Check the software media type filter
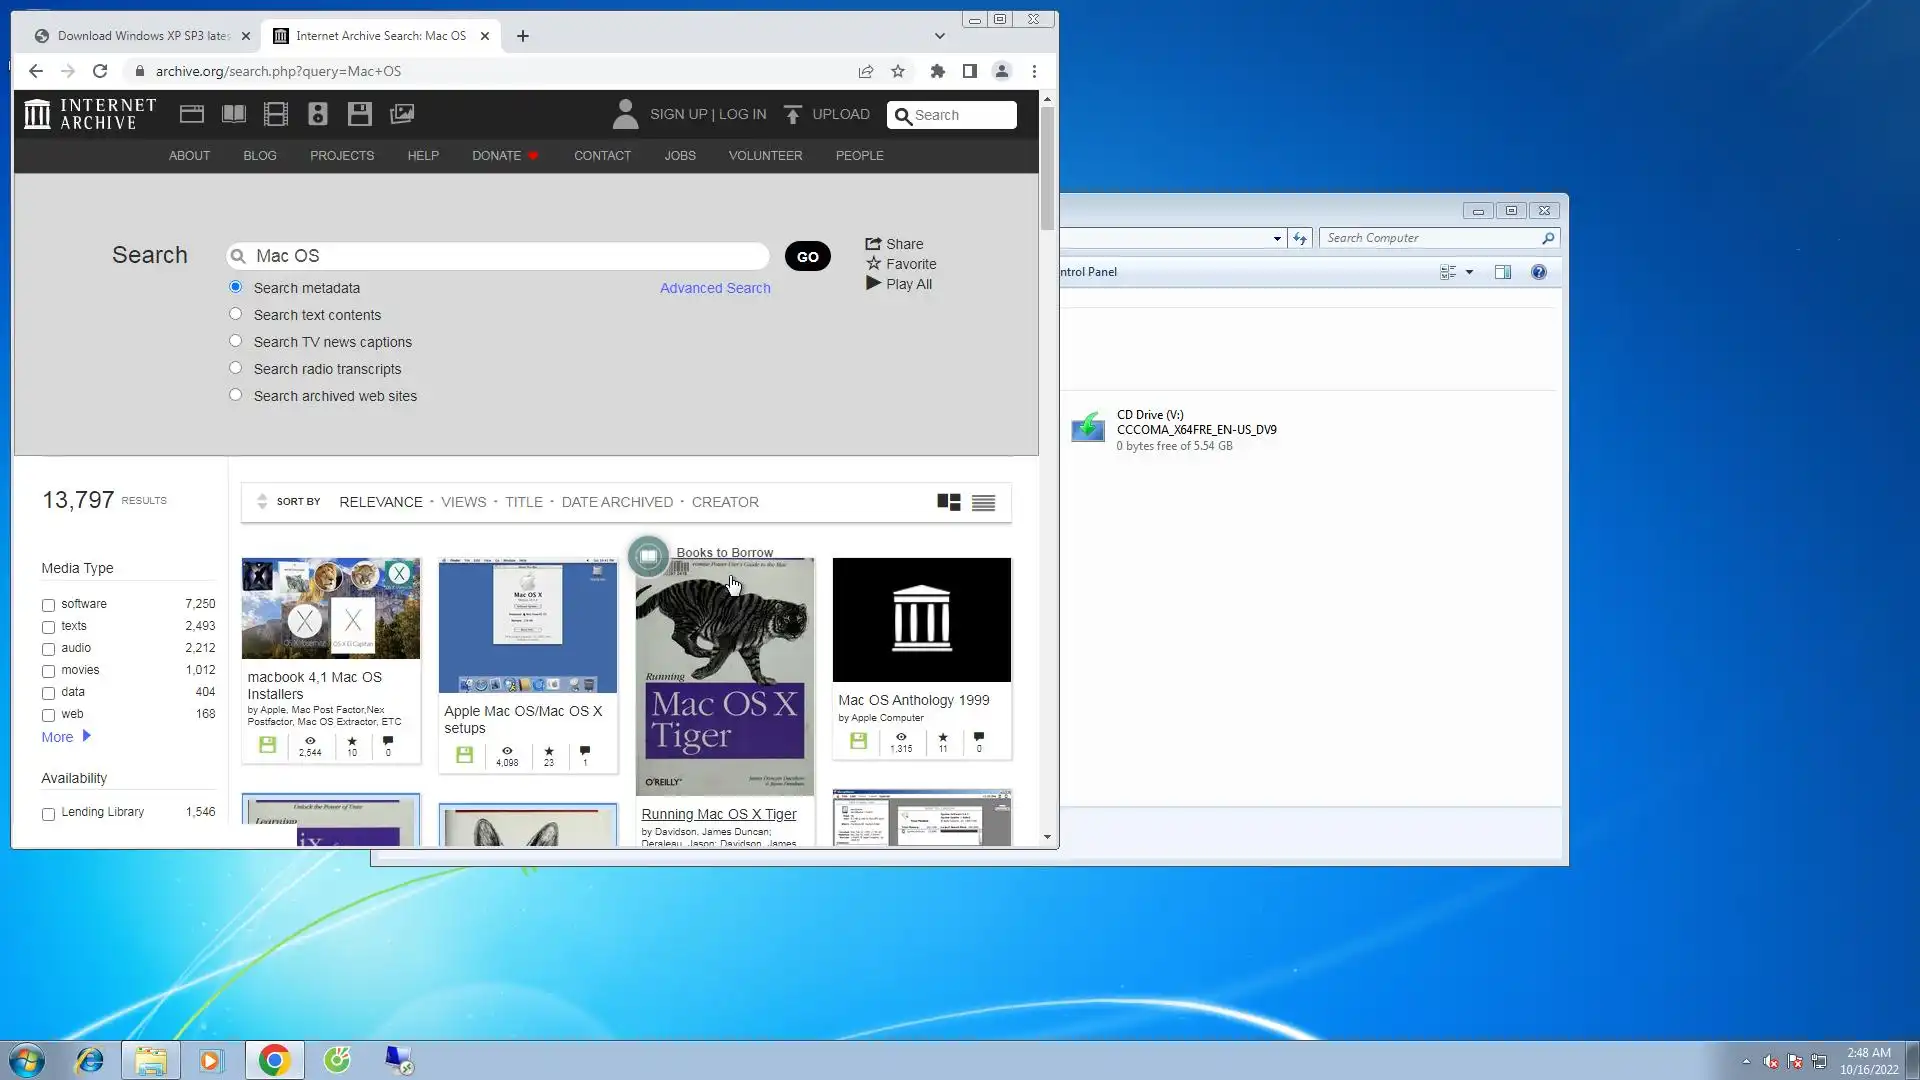1920x1080 pixels. point(48,605)
